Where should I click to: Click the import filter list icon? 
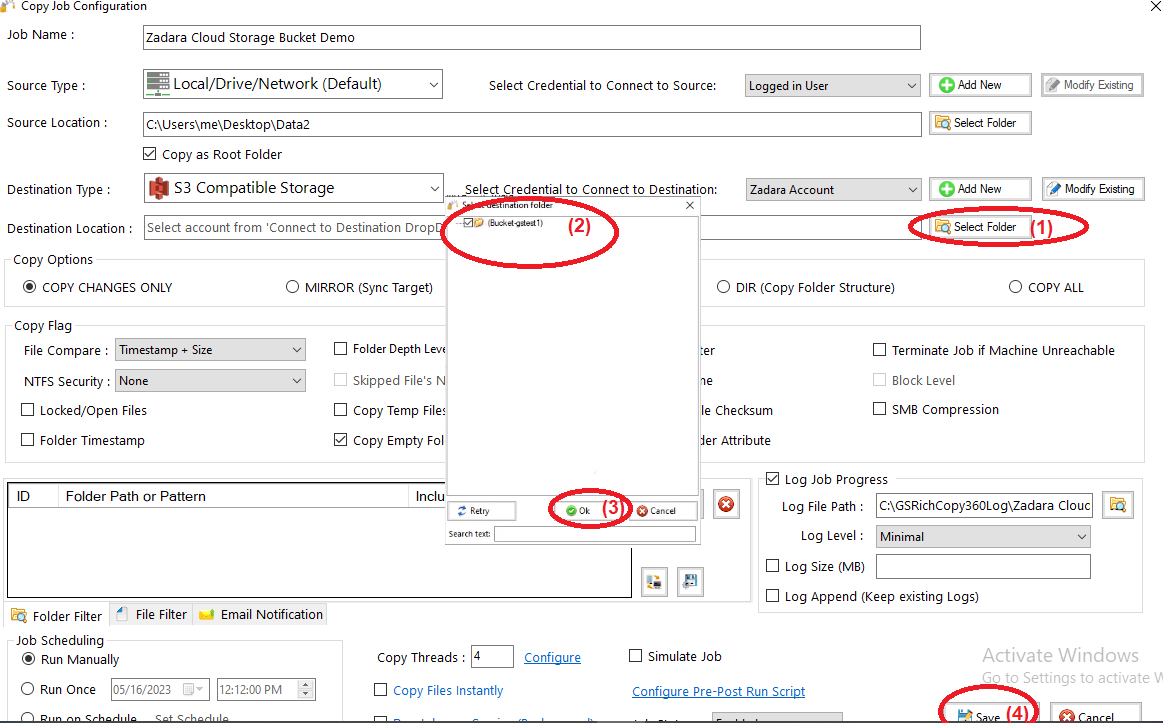654,581
